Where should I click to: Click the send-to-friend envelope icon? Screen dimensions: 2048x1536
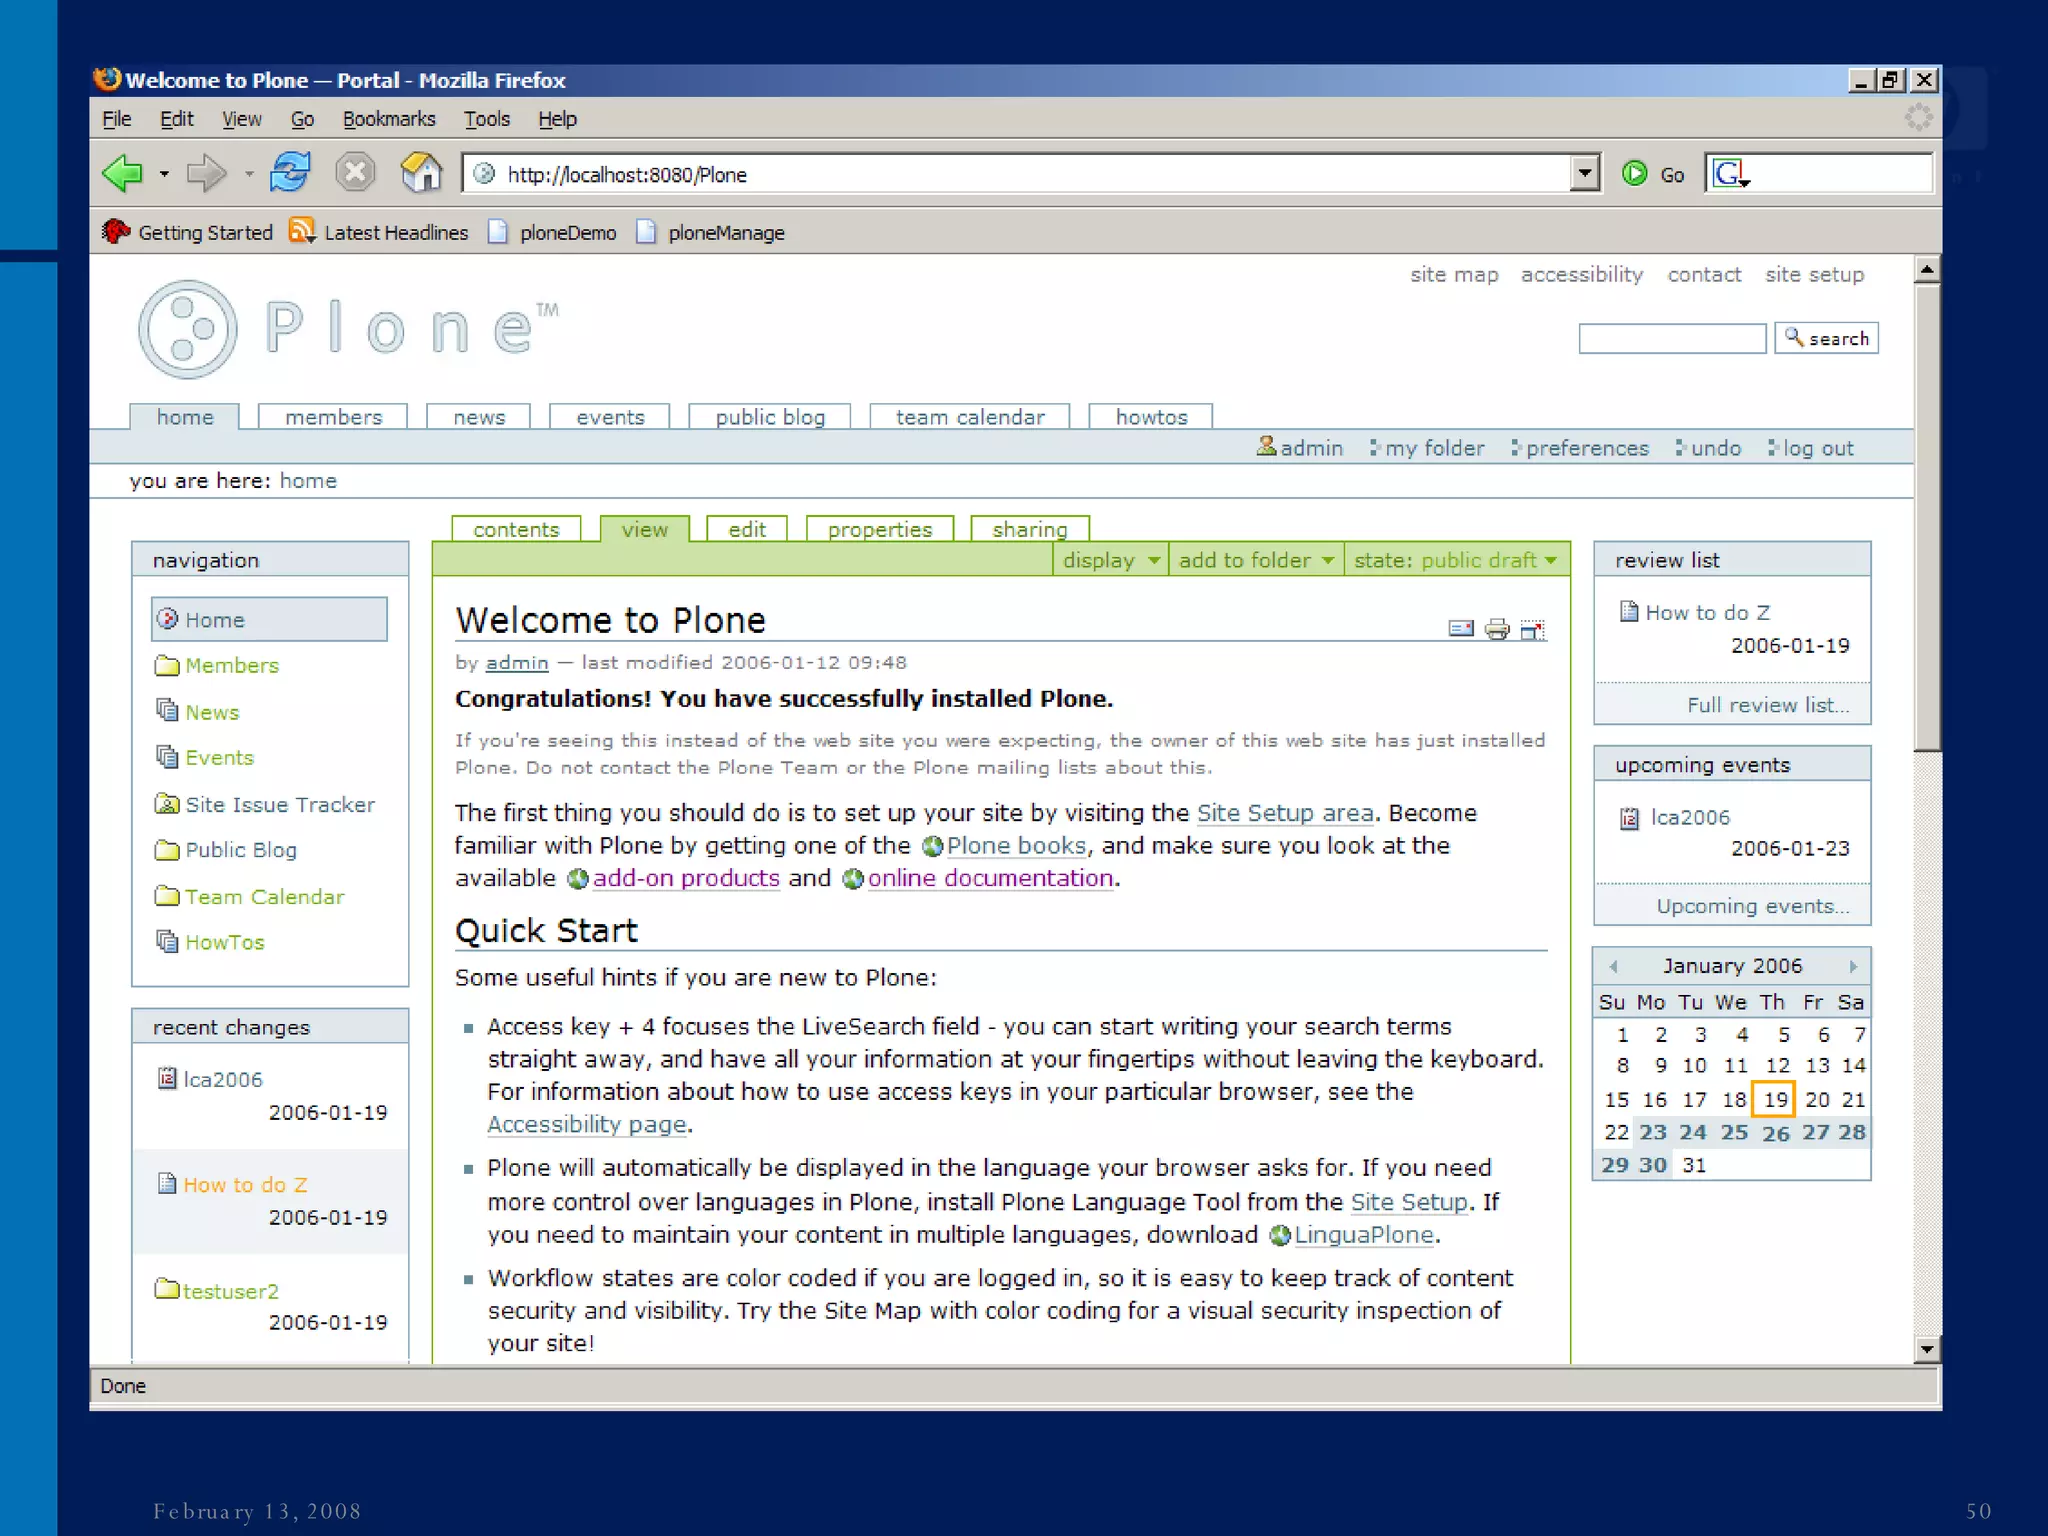1461,629
